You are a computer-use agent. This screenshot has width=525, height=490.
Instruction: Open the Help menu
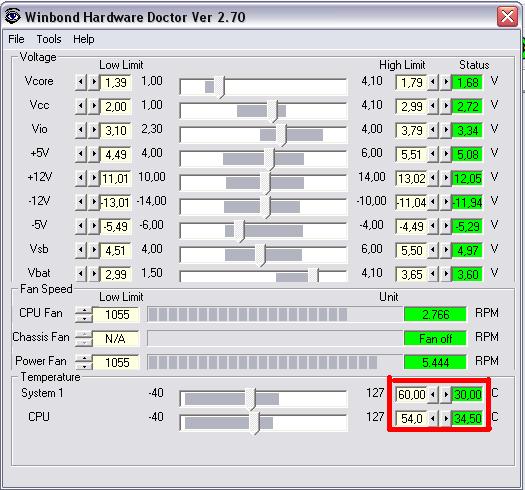(84, 39)
